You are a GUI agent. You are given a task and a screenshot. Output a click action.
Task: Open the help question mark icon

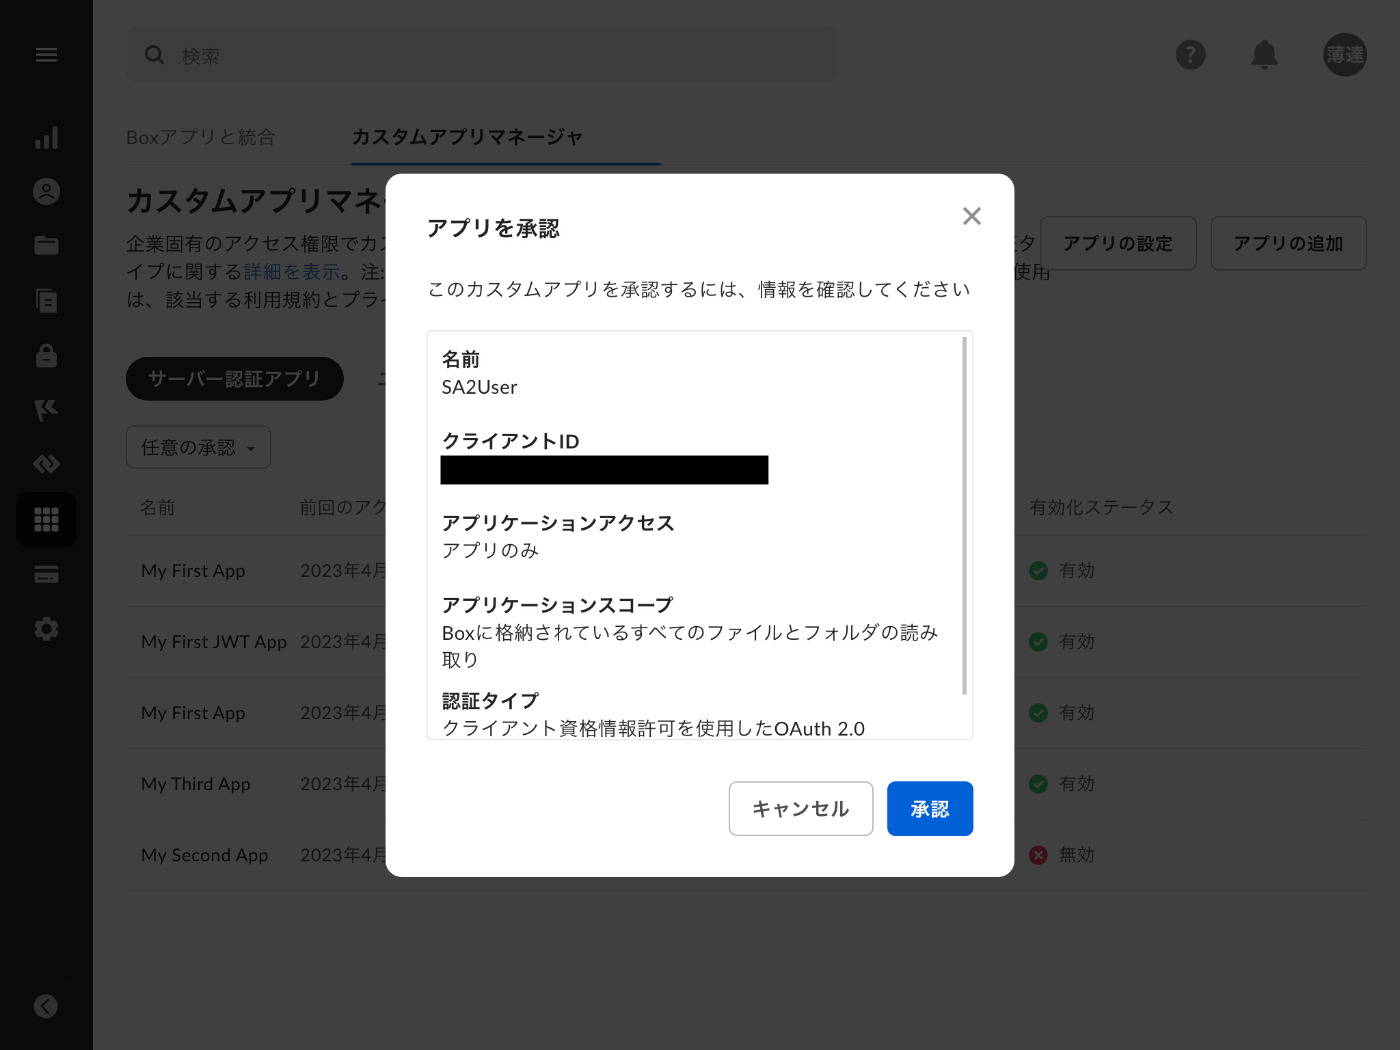pyautogui.click(x=1190, y=55)
